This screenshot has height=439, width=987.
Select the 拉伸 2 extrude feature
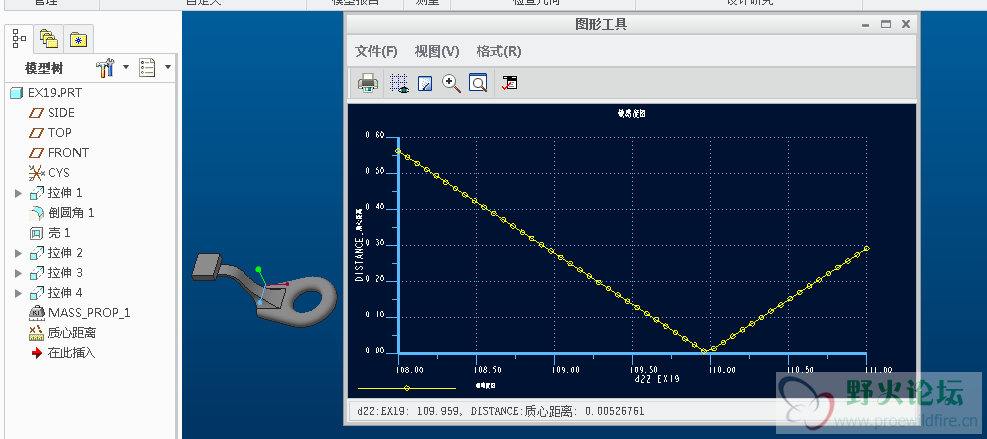pyautogui.click(x=65, y=253)
